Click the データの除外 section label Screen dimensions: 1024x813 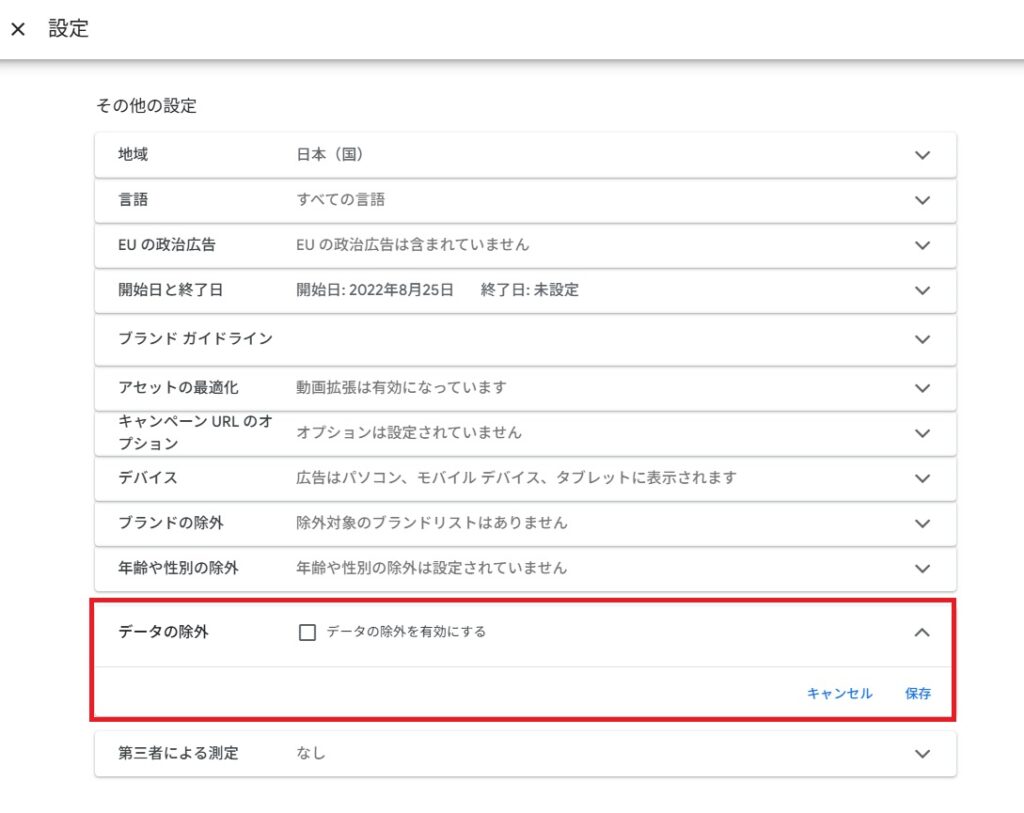coord(163,632)
